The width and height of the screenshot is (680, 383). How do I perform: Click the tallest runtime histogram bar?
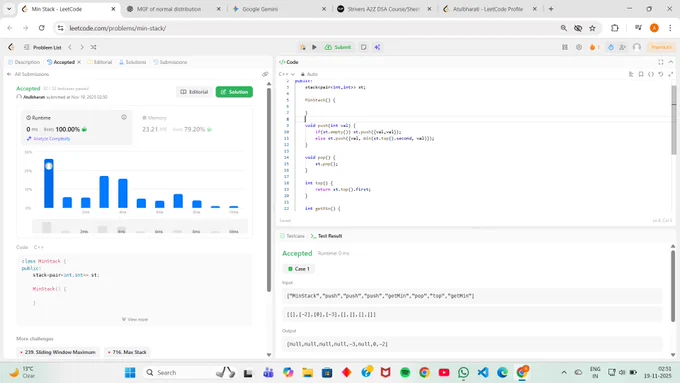[49, 183]
